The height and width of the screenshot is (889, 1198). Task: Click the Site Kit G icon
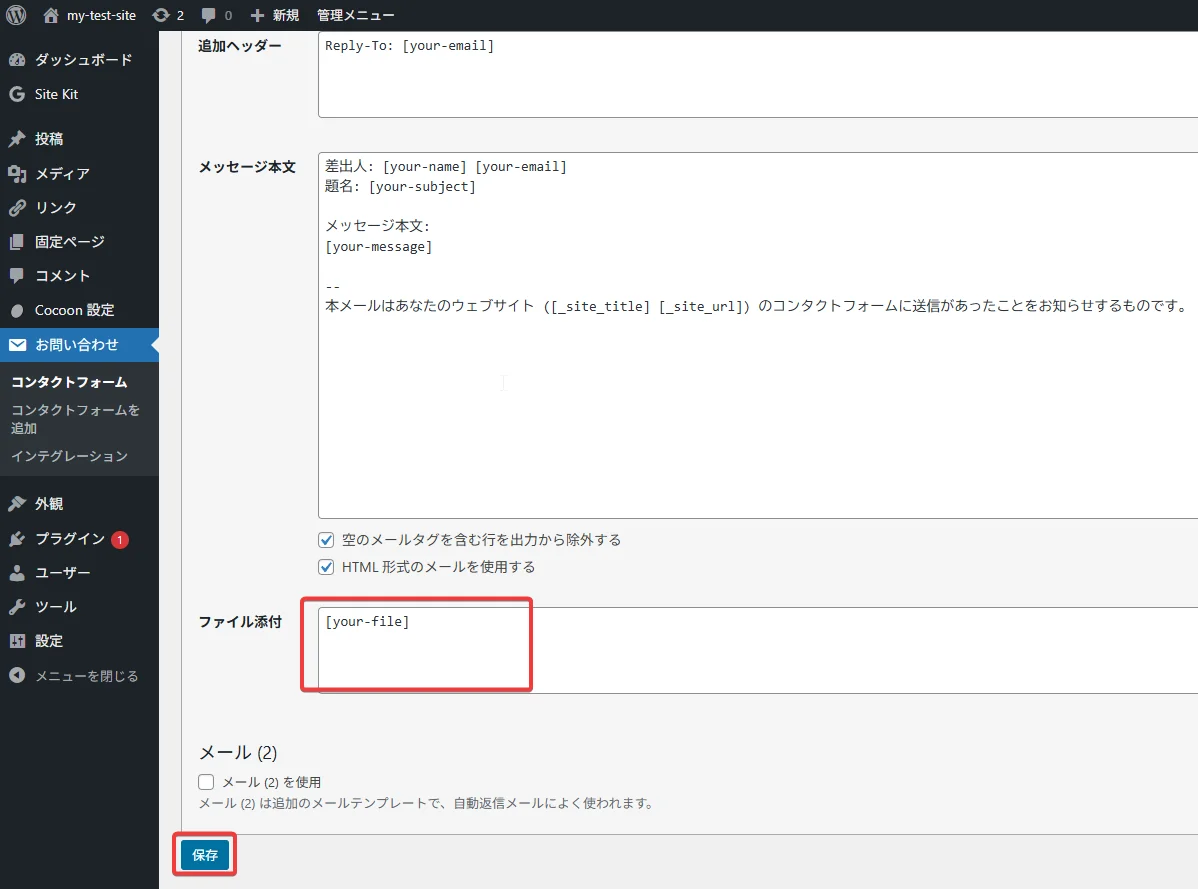click(17, 94)
